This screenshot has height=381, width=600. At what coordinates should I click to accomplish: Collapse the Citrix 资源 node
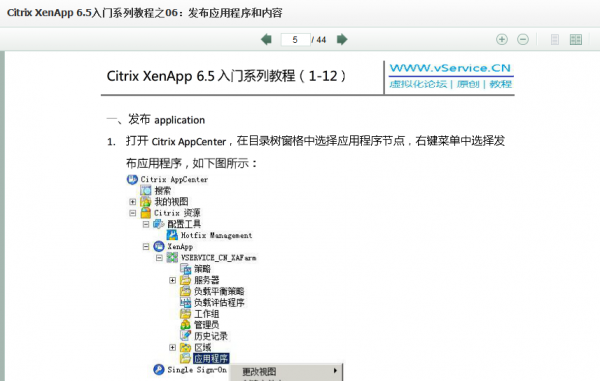pyautogui.click(x=132, y=213)
